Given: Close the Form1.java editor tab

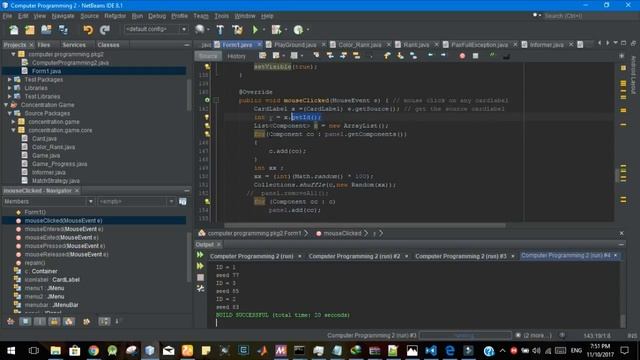Looking at the screenshot, I should click(x=260, y=44).
